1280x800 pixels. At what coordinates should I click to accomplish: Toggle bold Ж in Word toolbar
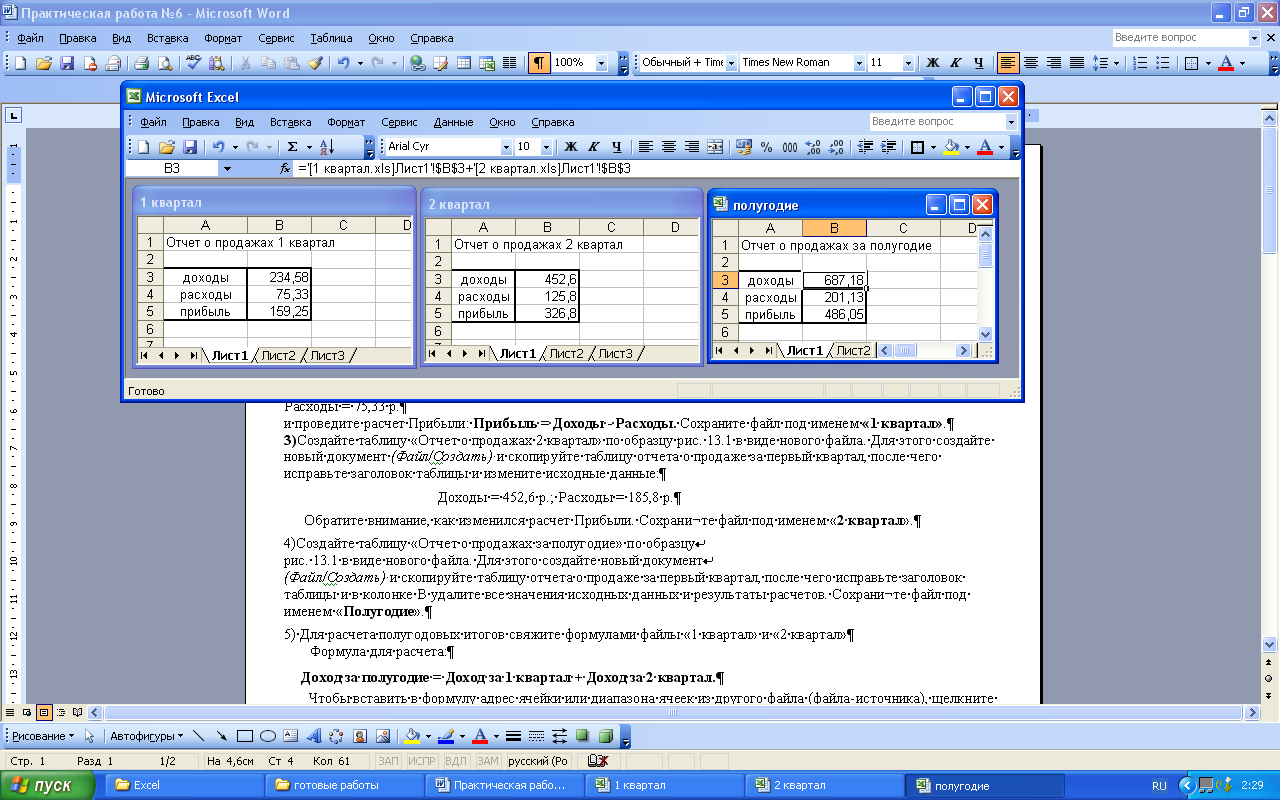coord(933,62)
